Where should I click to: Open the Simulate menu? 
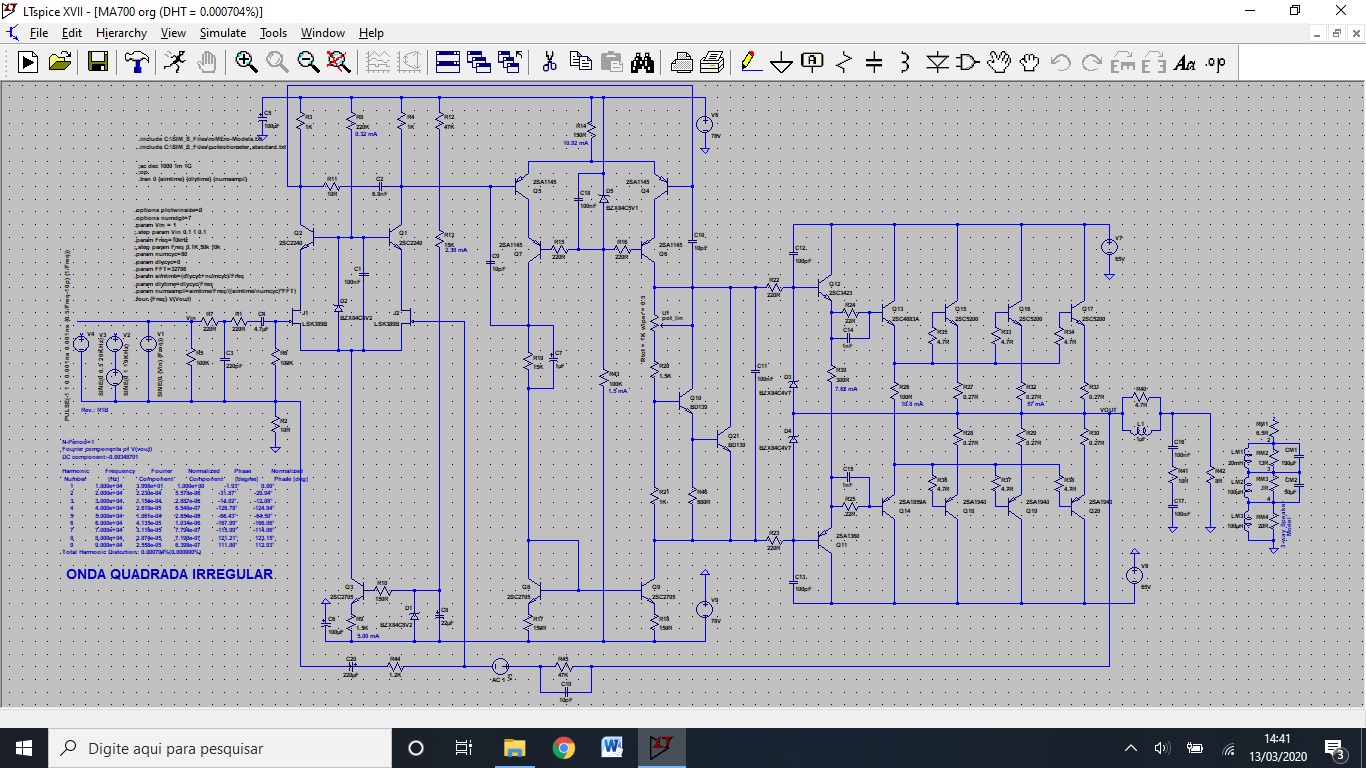[x=222, y=33]
